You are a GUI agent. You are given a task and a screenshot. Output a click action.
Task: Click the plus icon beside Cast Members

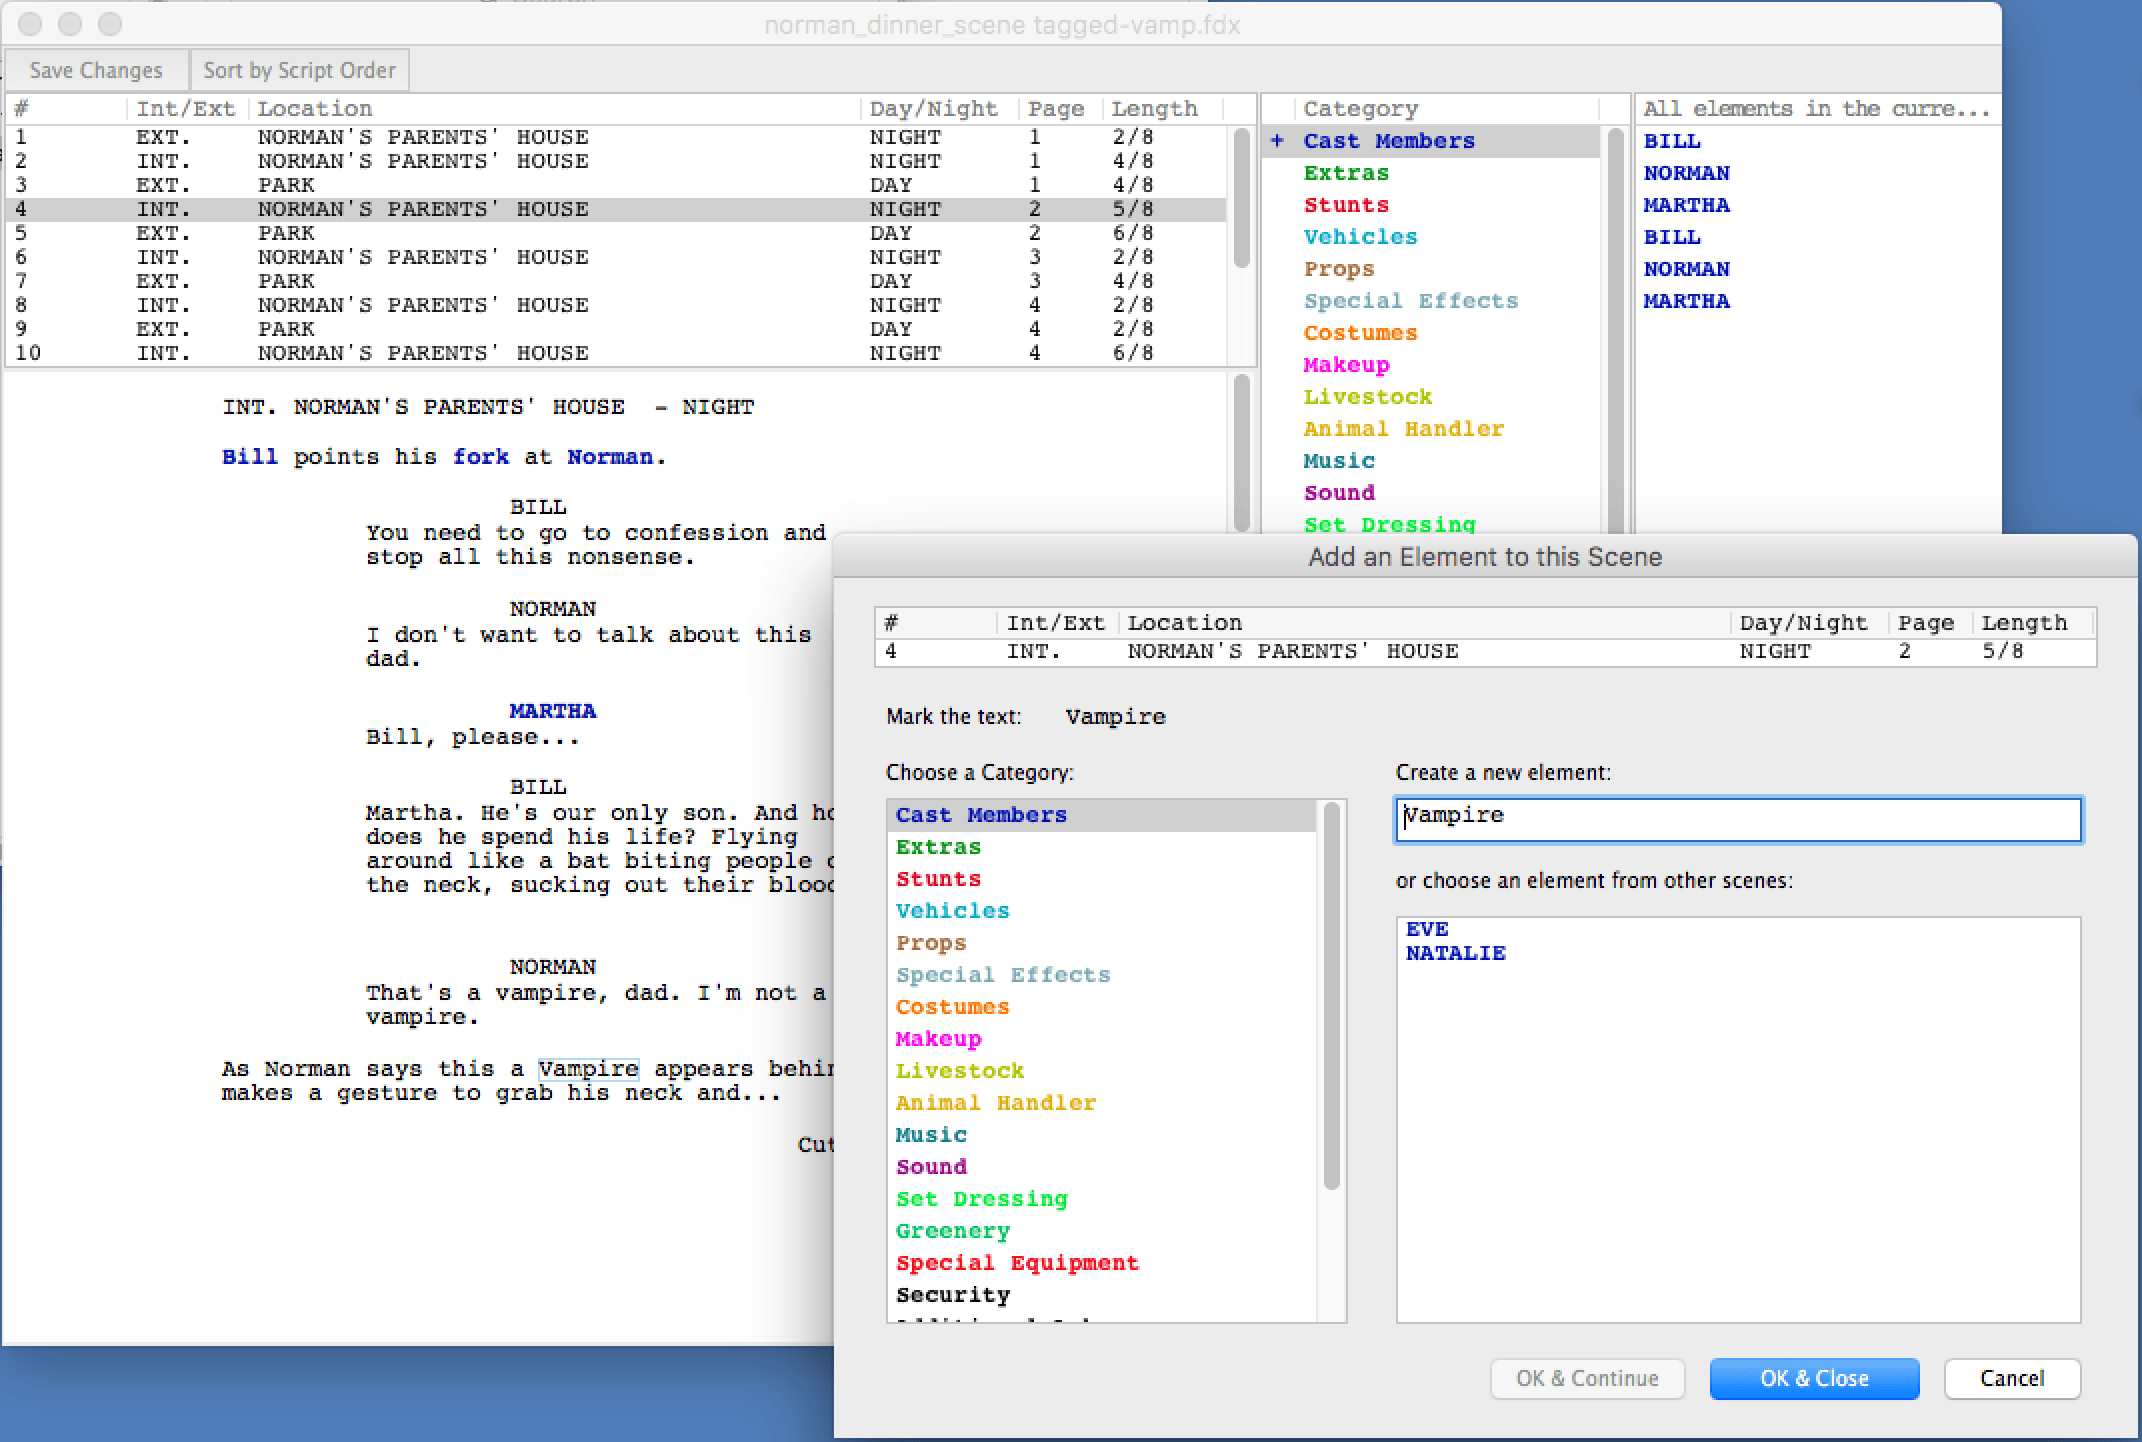point(1277,141)
